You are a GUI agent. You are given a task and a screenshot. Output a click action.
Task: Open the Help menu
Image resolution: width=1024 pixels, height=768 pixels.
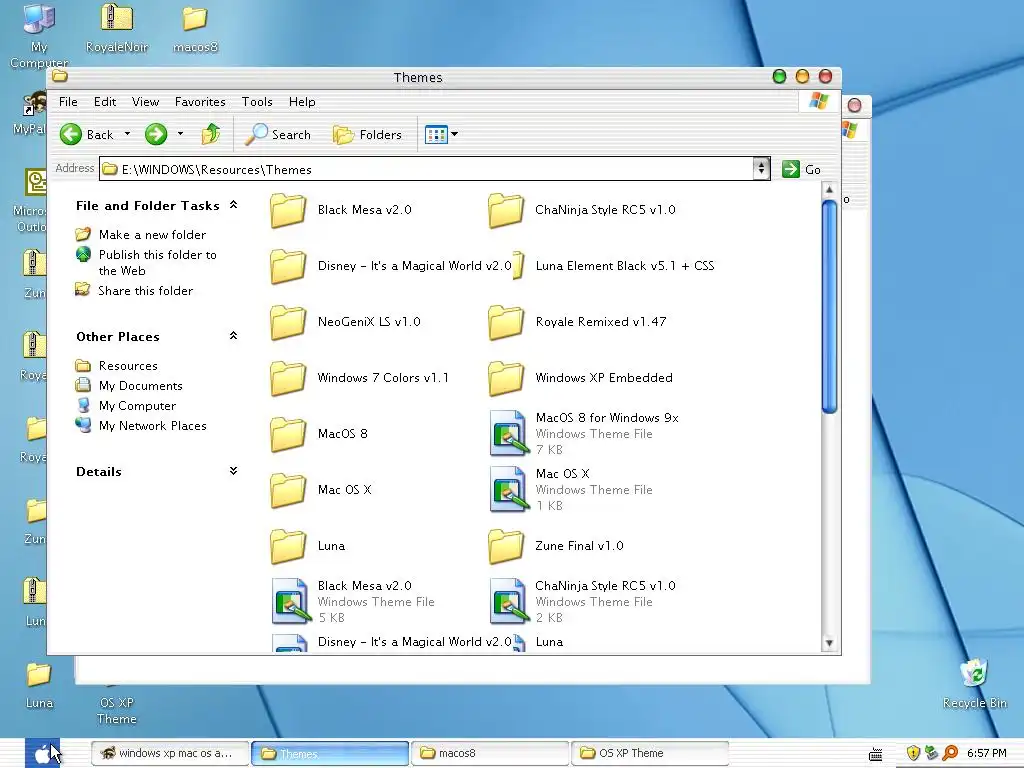302,102
